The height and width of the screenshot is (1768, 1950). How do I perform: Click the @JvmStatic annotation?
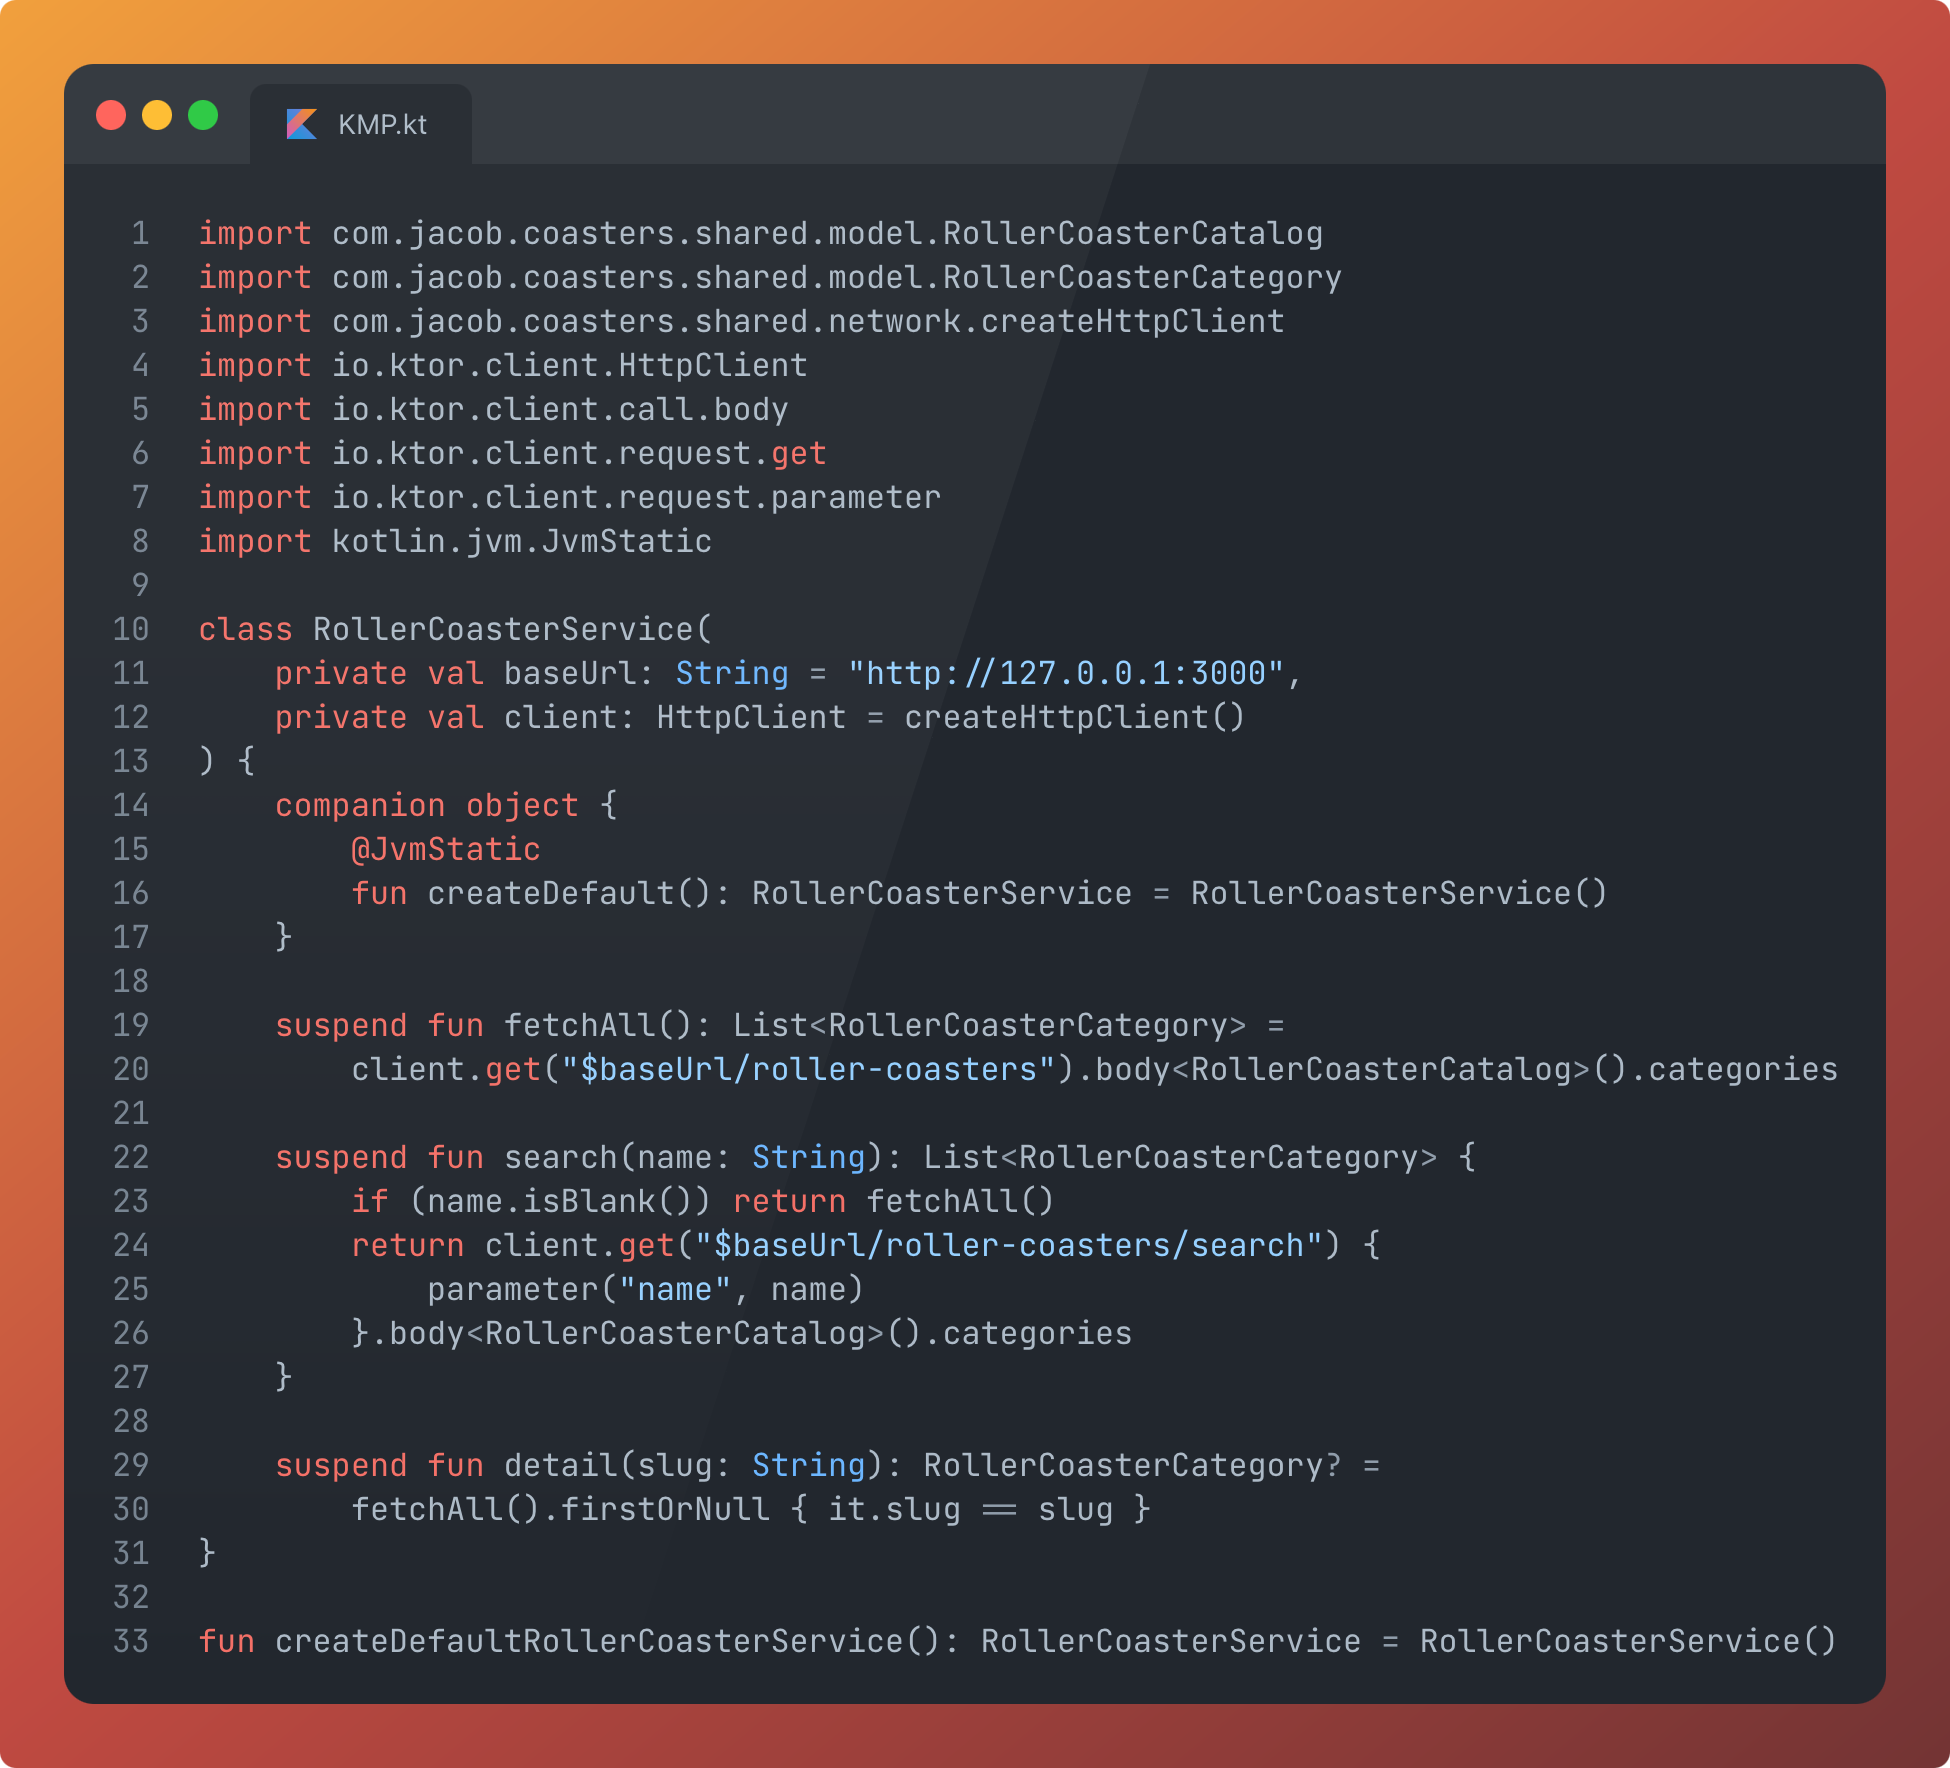click(x=445, y=849)
